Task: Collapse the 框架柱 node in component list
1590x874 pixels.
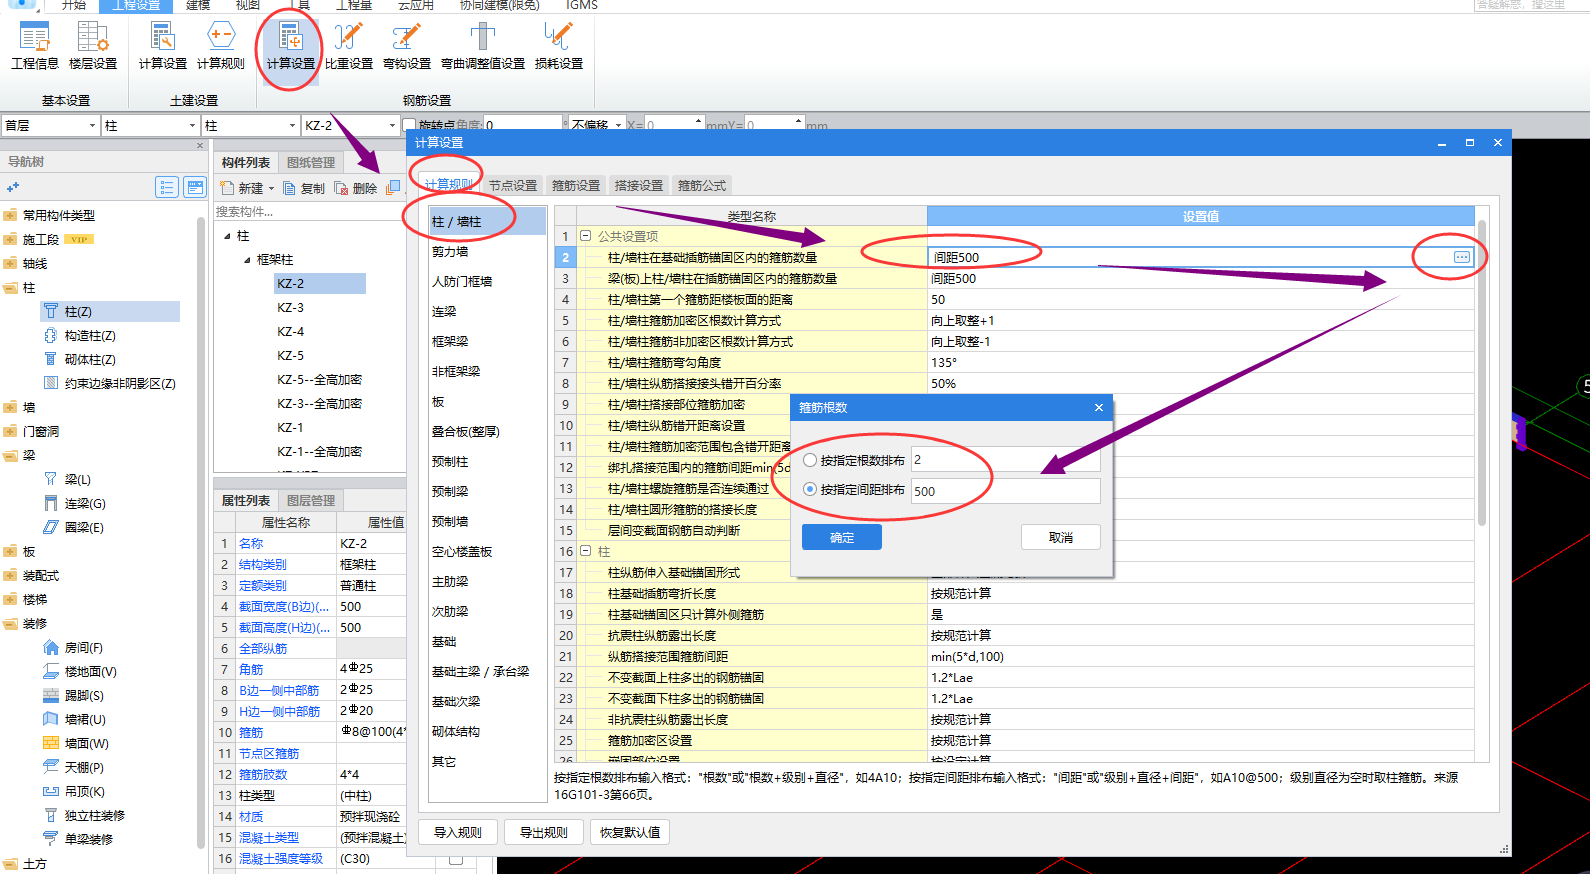Action: pyautogui.click(x=247, y=259)
